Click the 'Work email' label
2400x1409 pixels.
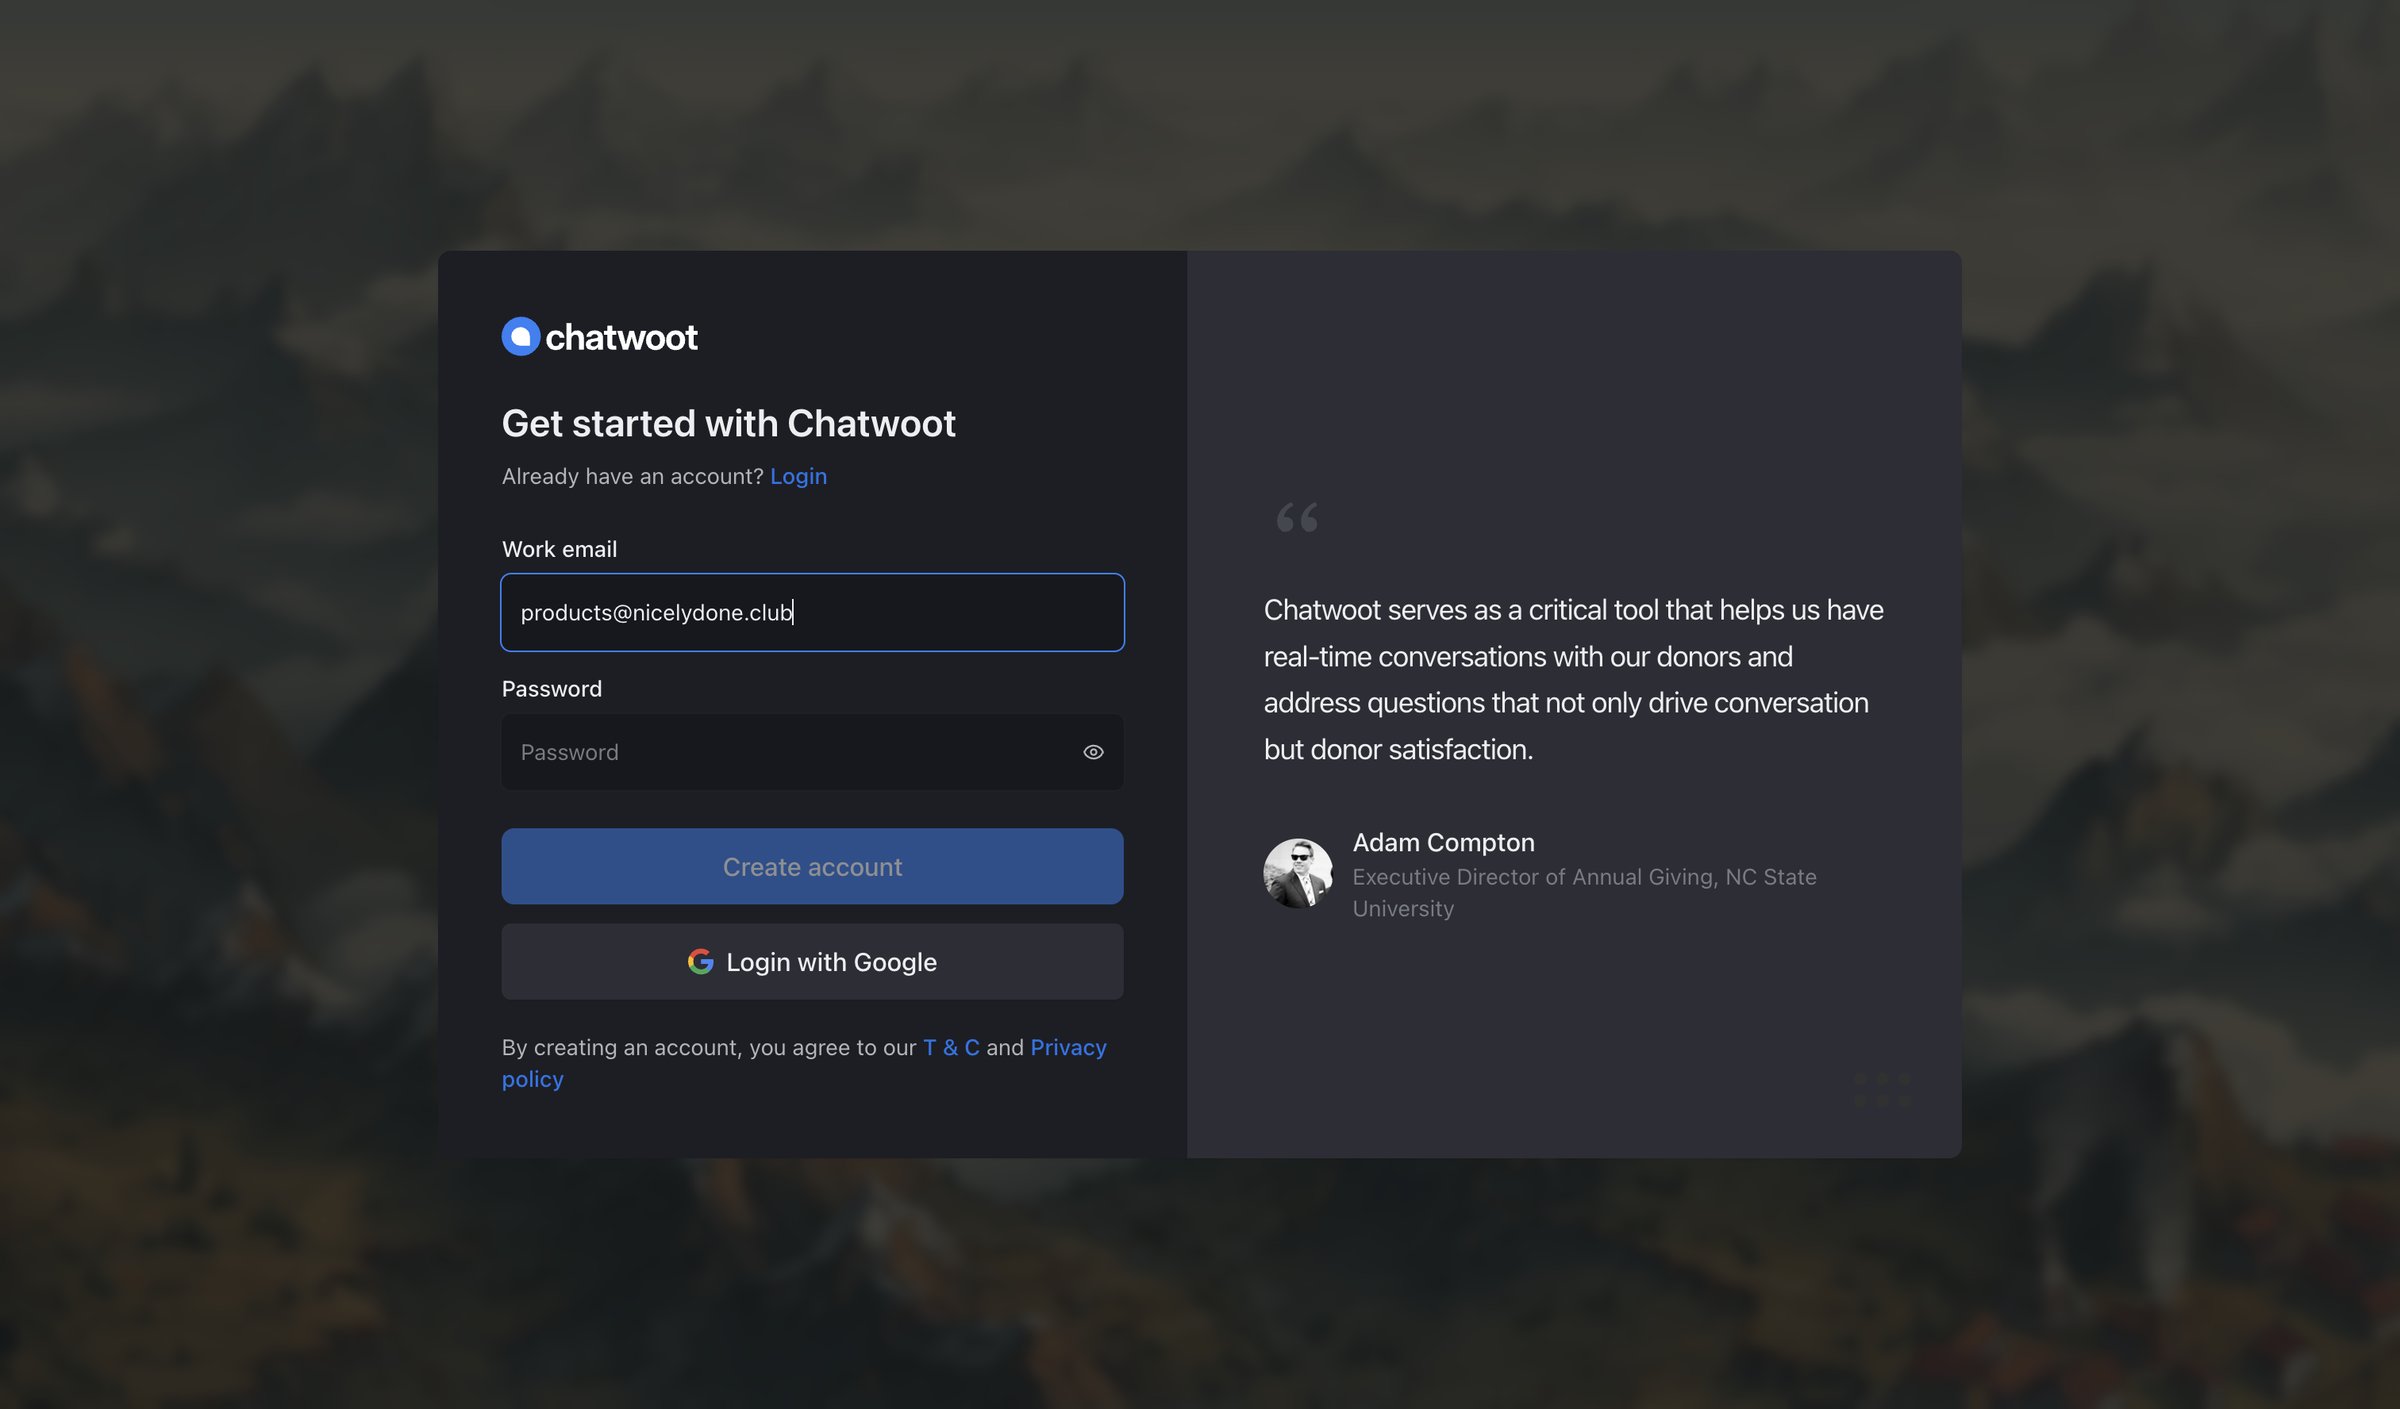[559, 549]
